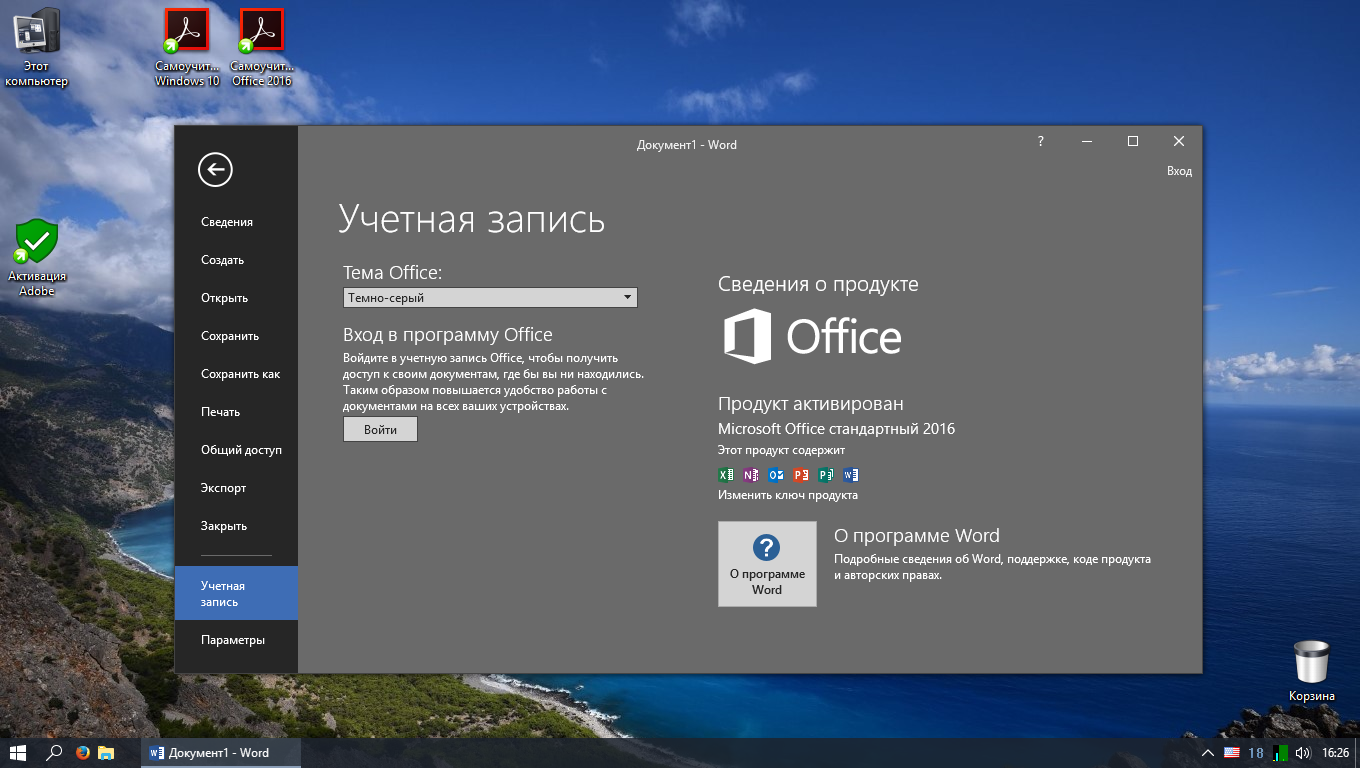Open the 'Общий доступ' backstage tab
Viewport: 1360px width, 768px height.
click(x=236, y=450)
